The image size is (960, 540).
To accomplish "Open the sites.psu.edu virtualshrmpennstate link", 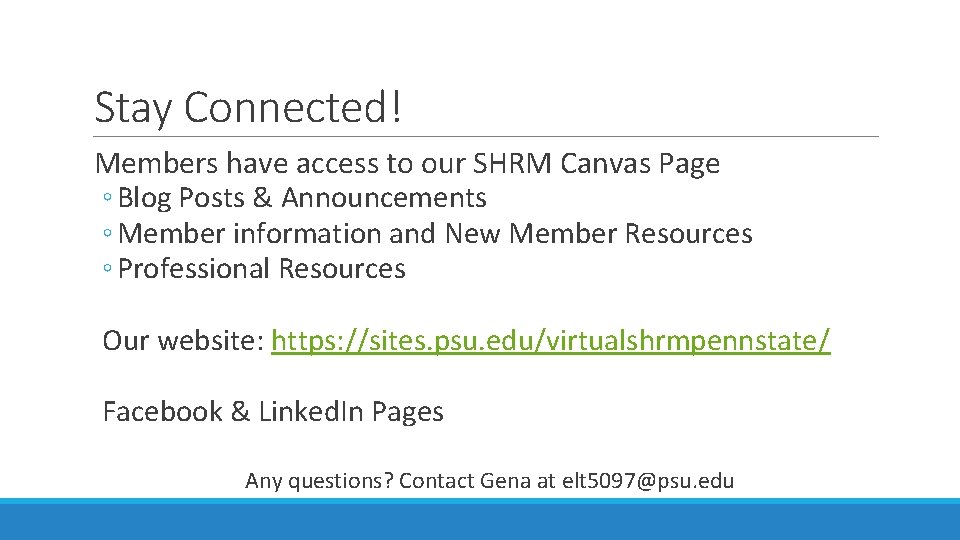I will 550,342.
